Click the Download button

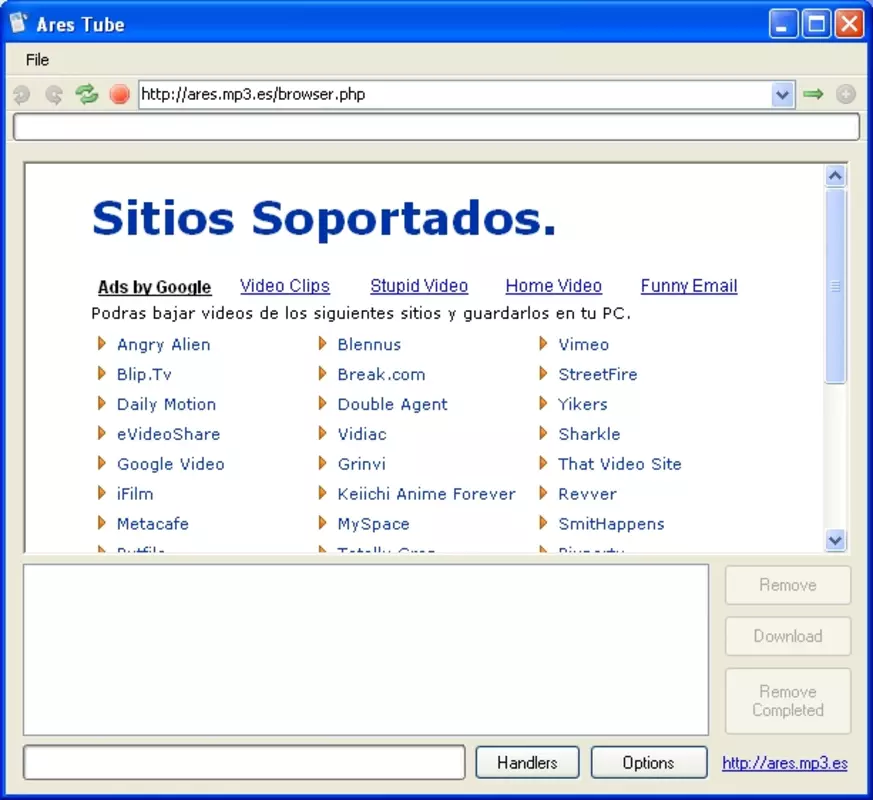pyautogui.click(x=788, y=636)
